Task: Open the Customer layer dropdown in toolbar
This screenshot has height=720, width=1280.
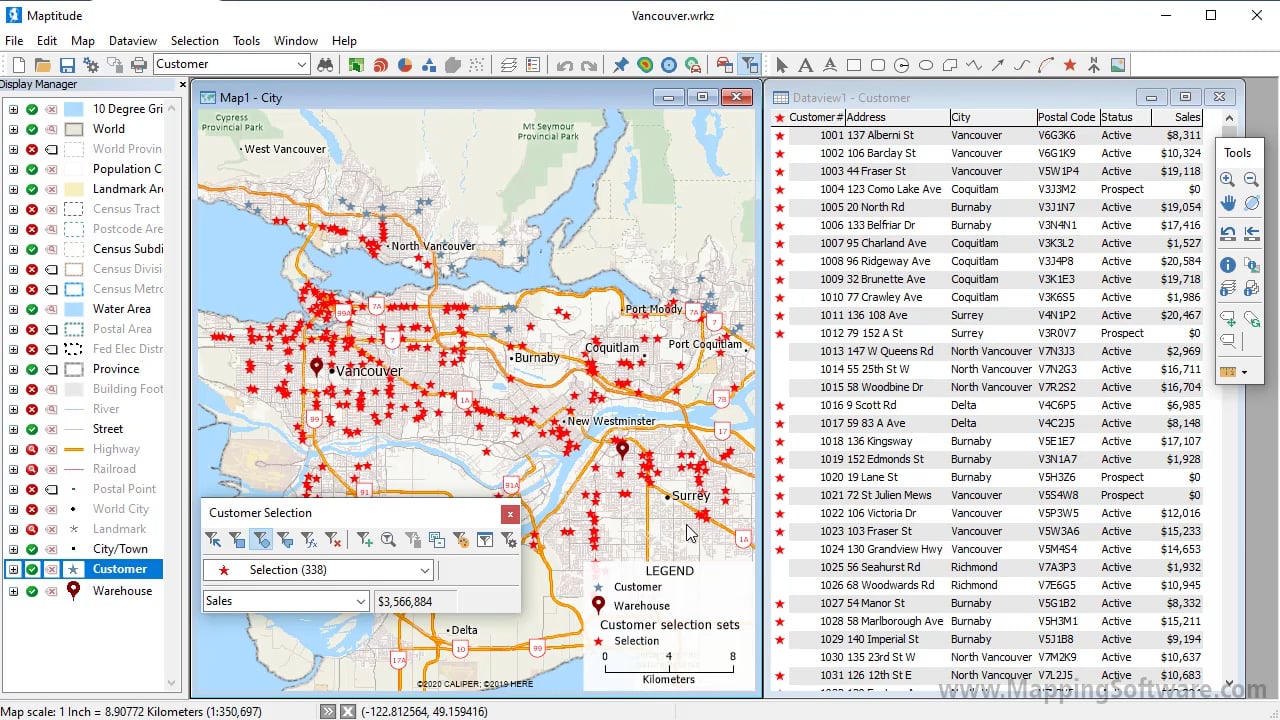Action: tap(302, 65)
